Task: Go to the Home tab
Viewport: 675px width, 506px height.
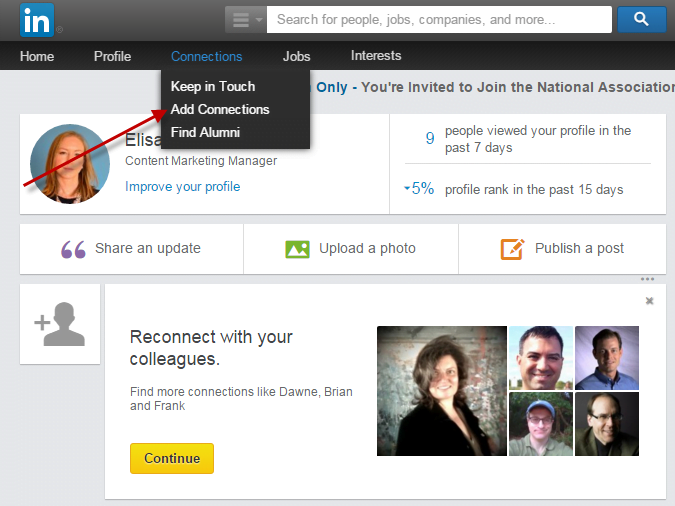Action: click(37, 56)
